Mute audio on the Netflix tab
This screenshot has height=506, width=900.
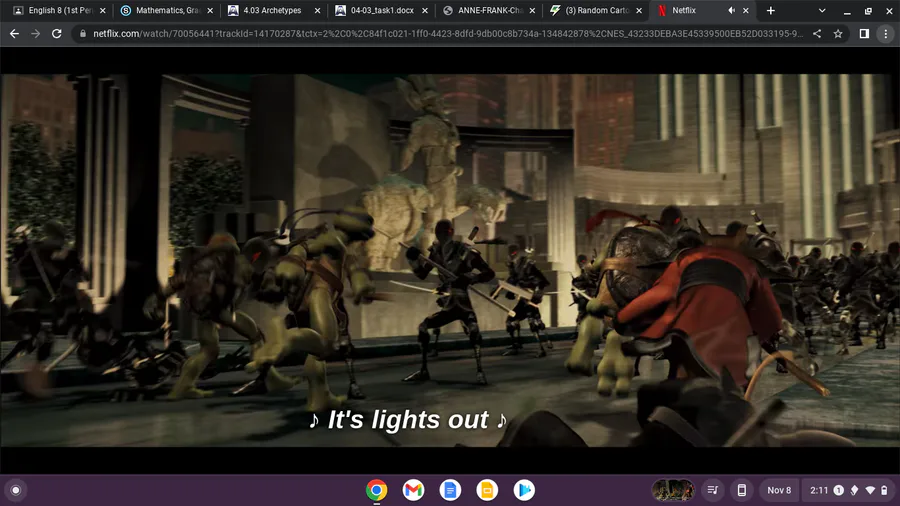coord(731,10)
